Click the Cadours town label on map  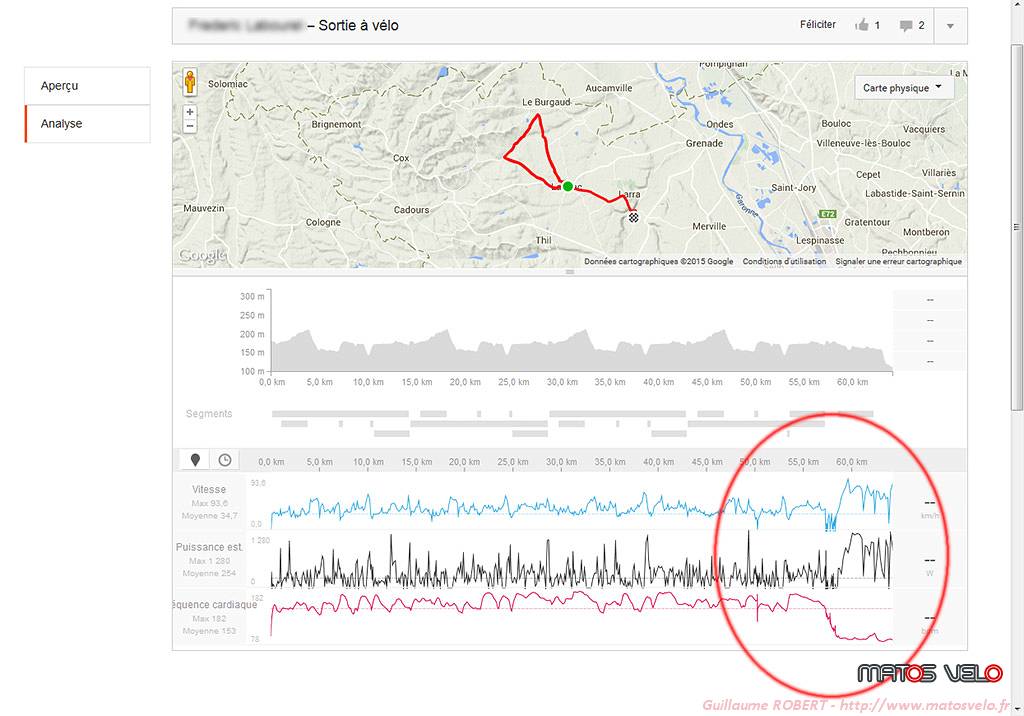coord(411,210)
